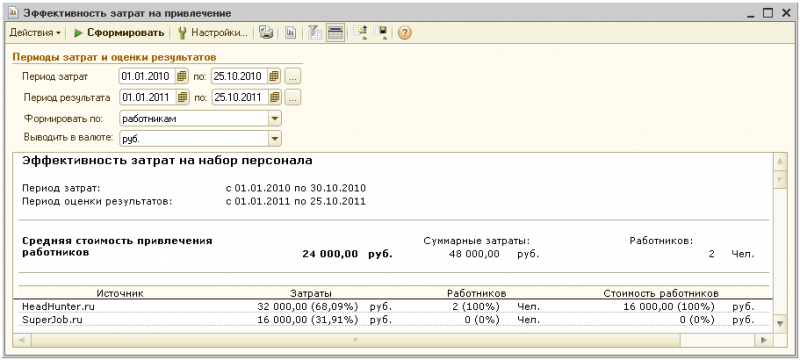Open Настройки settings dialog
Image resolution: width=800 pixels, height=360 pixels.
click(212, 33)
